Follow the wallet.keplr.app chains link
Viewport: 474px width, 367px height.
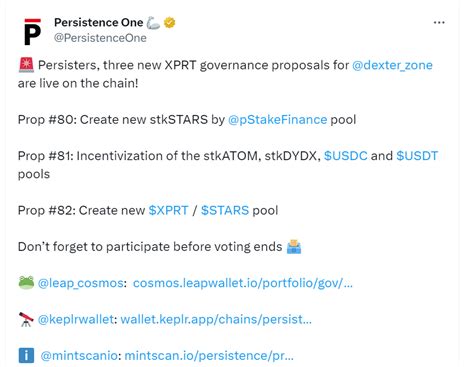point(216,319)
